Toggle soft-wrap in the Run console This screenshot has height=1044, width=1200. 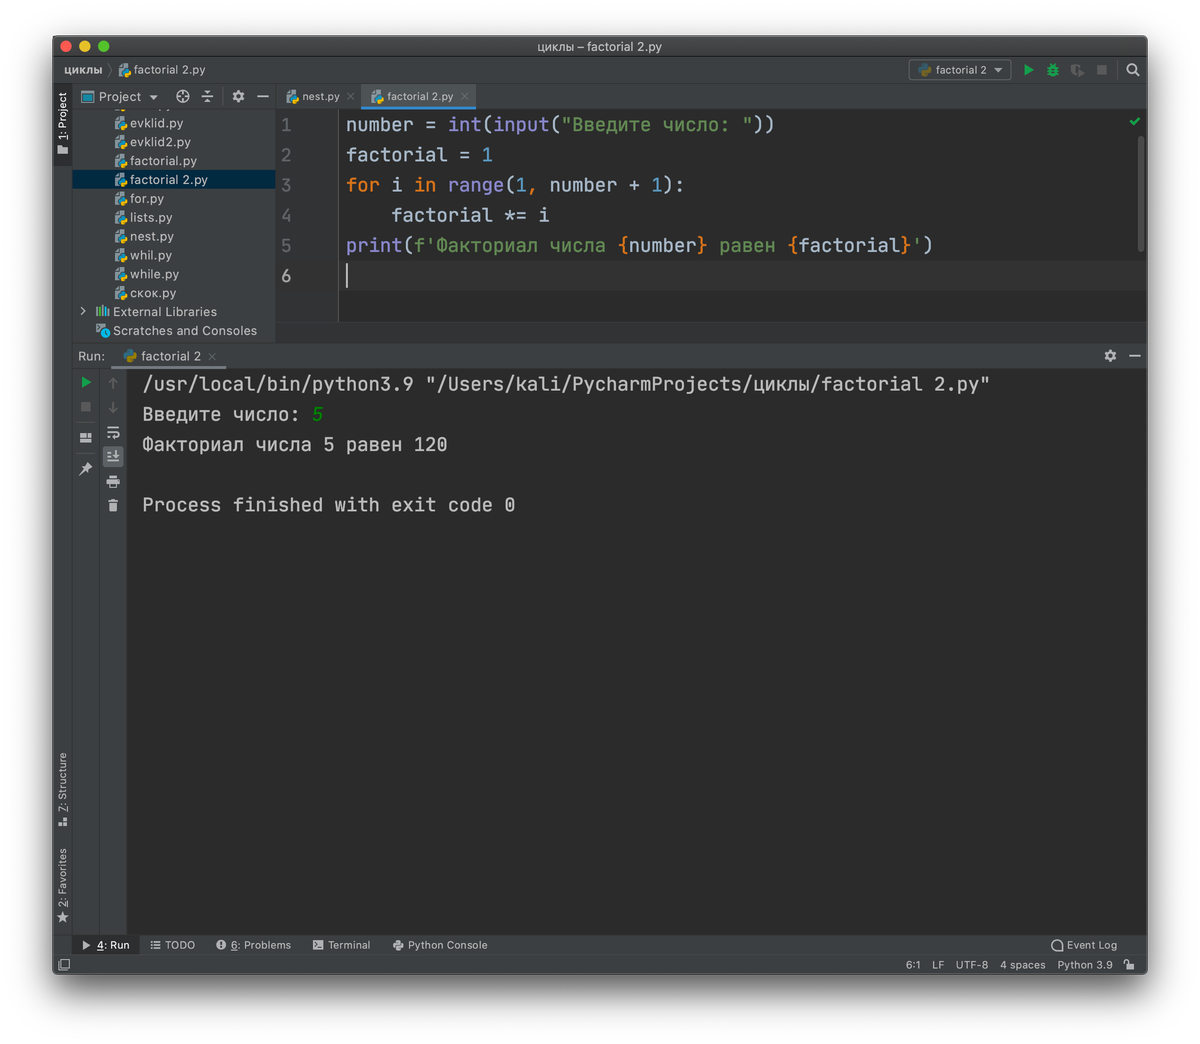(113, 432)
